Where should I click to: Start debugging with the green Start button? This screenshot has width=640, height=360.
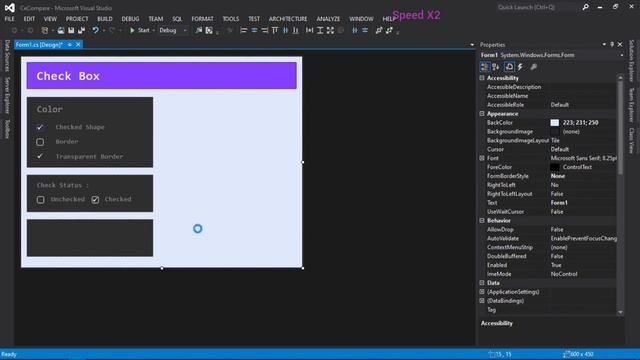point(140,30)
